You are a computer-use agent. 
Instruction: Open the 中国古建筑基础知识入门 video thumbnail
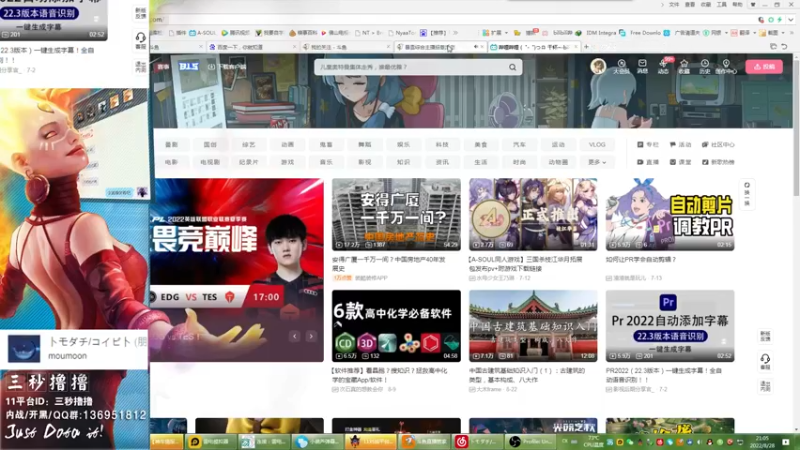[x=533, y=326]
